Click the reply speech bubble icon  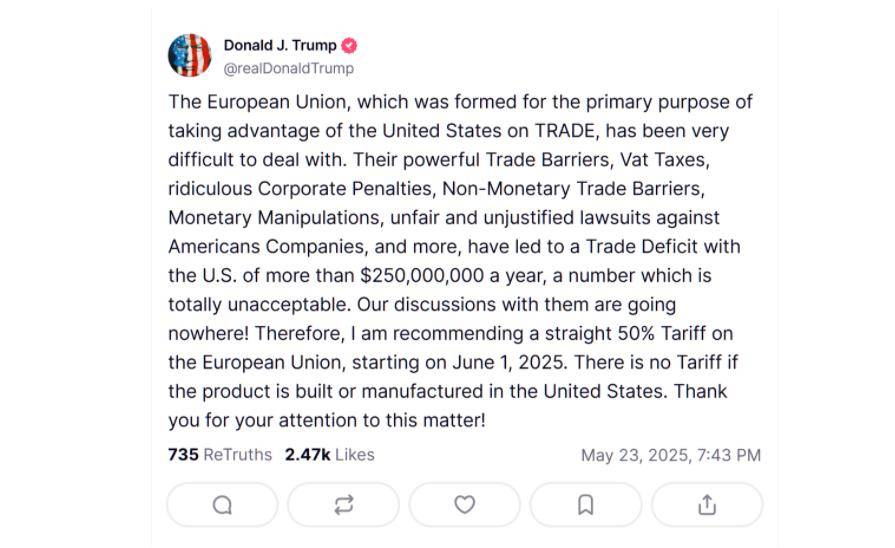point(222,505)
